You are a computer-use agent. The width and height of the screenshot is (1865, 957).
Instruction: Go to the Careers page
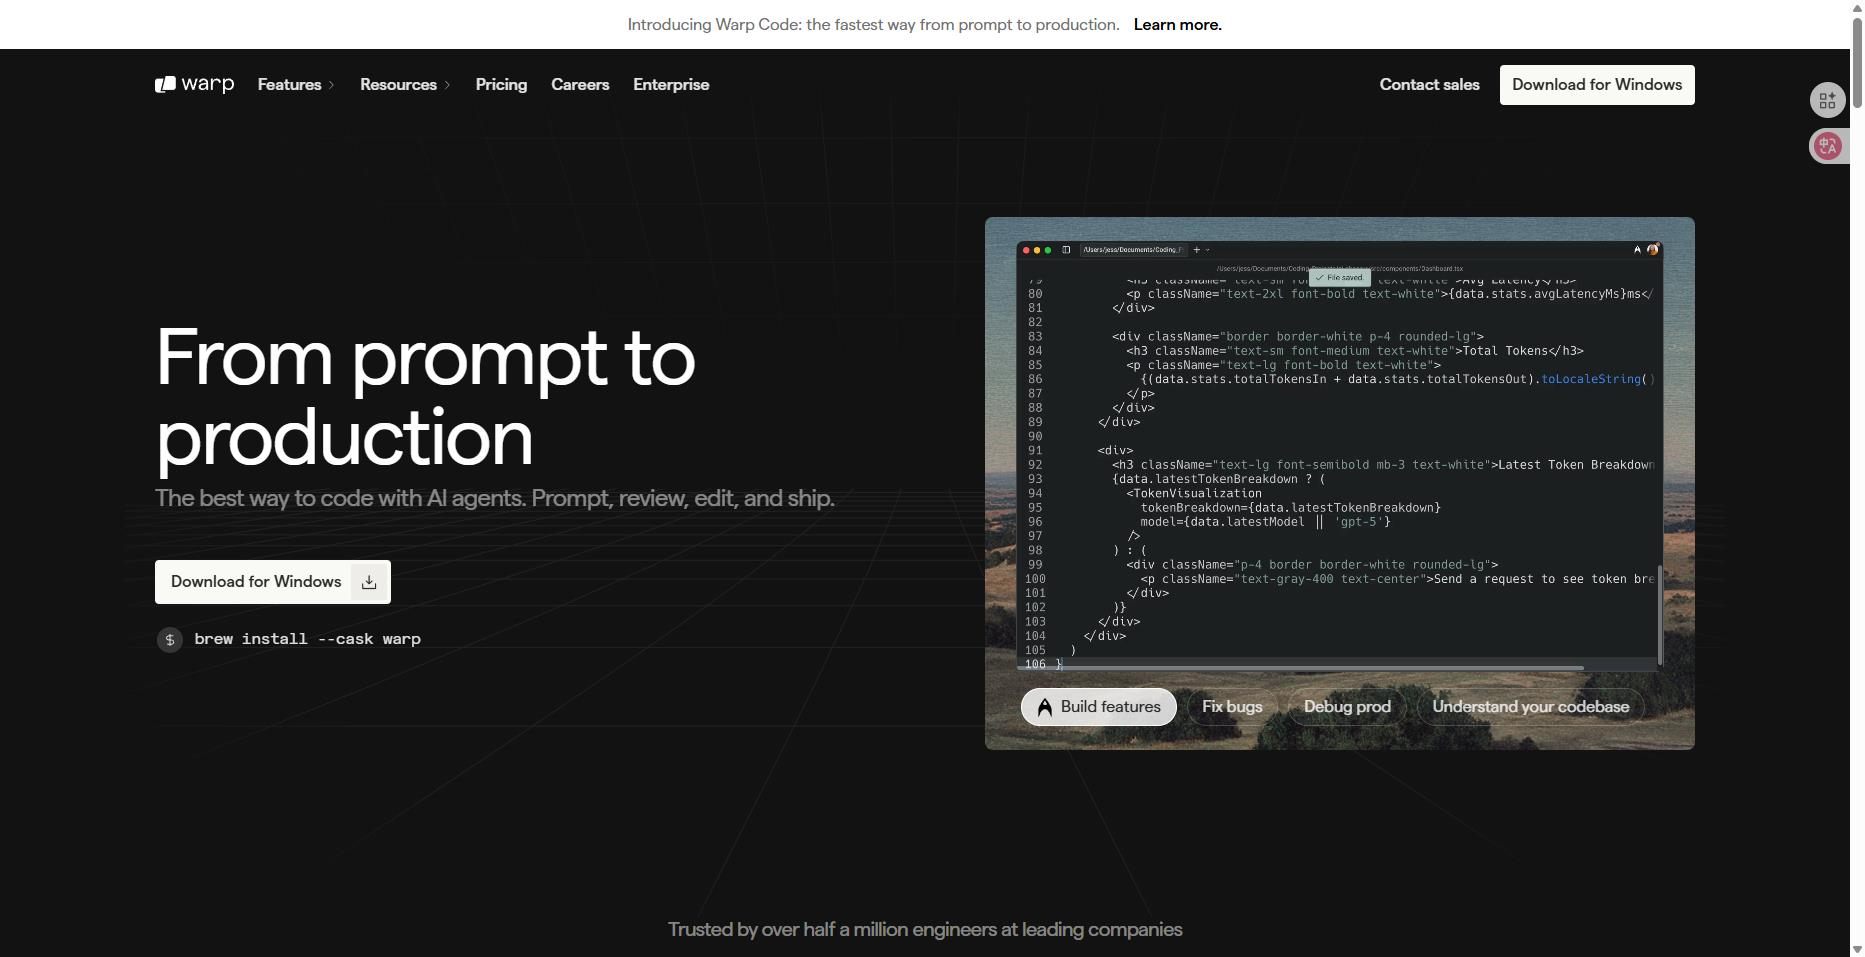click(x=580, y=85)
